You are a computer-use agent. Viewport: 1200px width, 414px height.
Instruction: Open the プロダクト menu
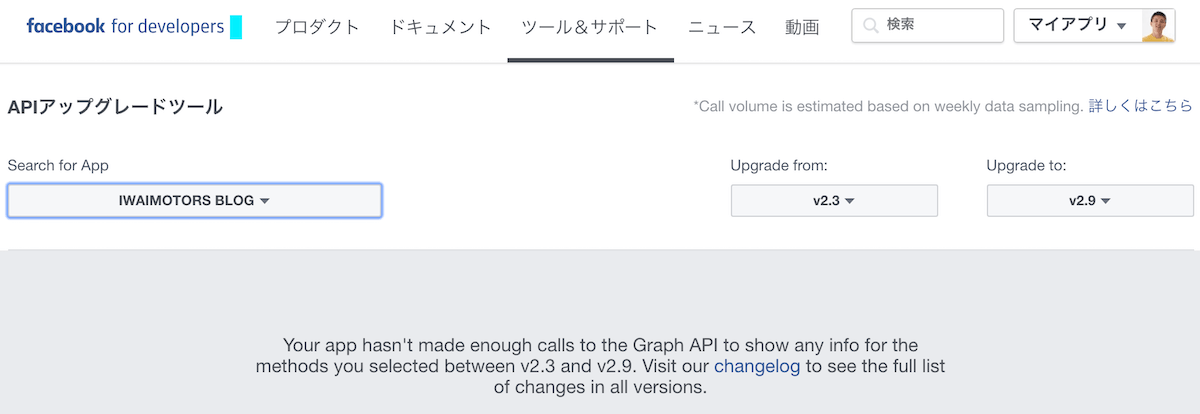[x=317, y=27]
